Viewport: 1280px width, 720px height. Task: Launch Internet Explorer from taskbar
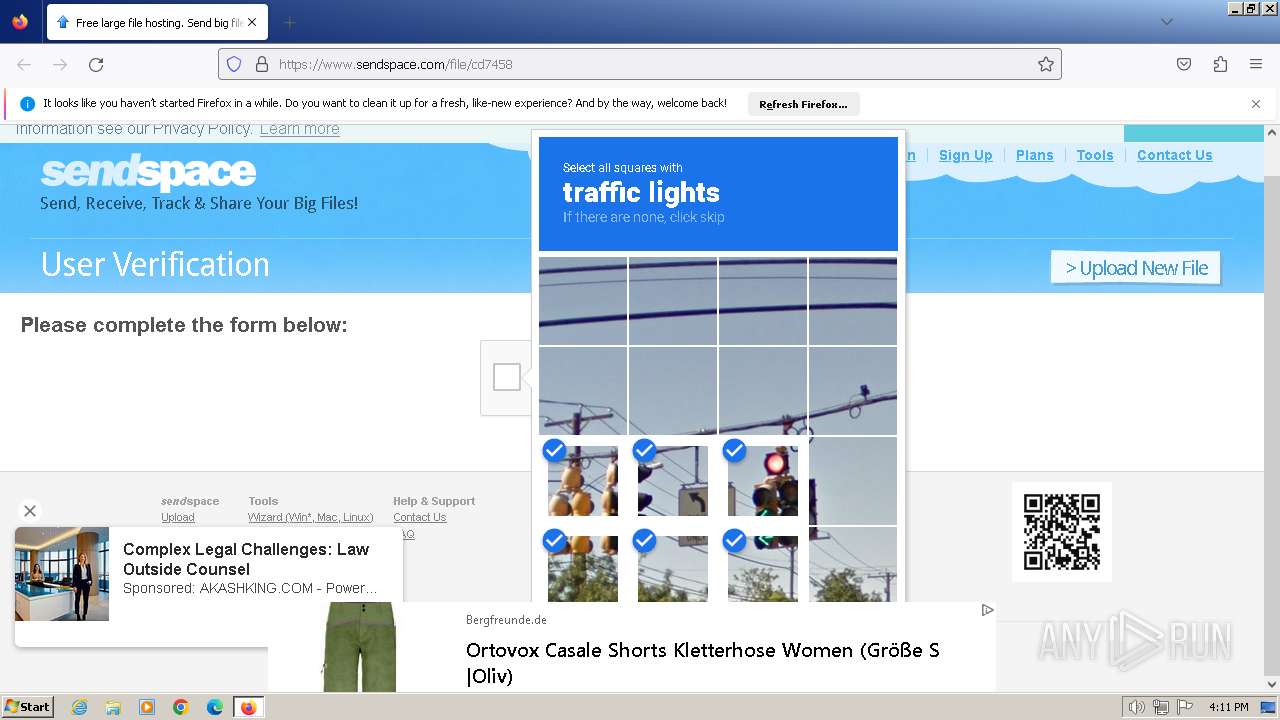pyautogui.click(x=79, y=707)
